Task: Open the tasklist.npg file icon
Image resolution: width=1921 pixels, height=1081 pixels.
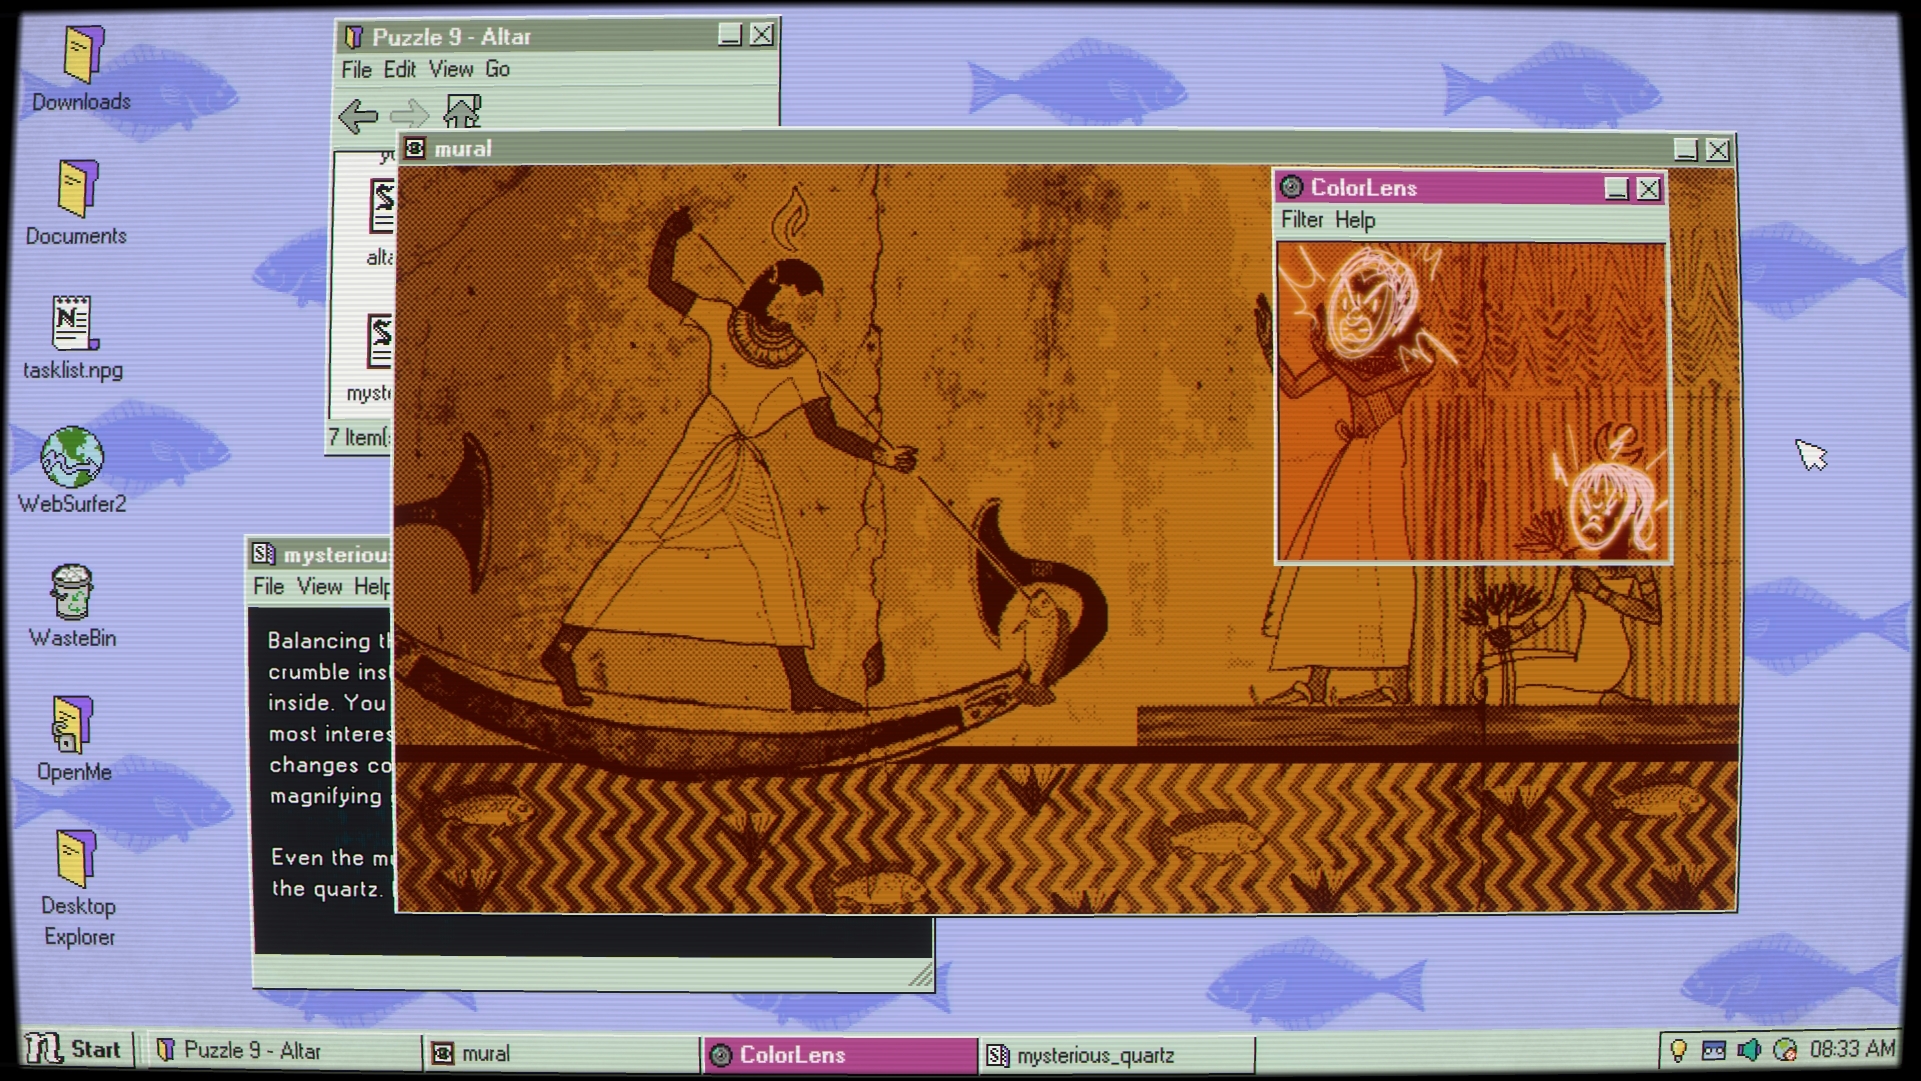Action: pyautogui.click(x=73, y=324)
